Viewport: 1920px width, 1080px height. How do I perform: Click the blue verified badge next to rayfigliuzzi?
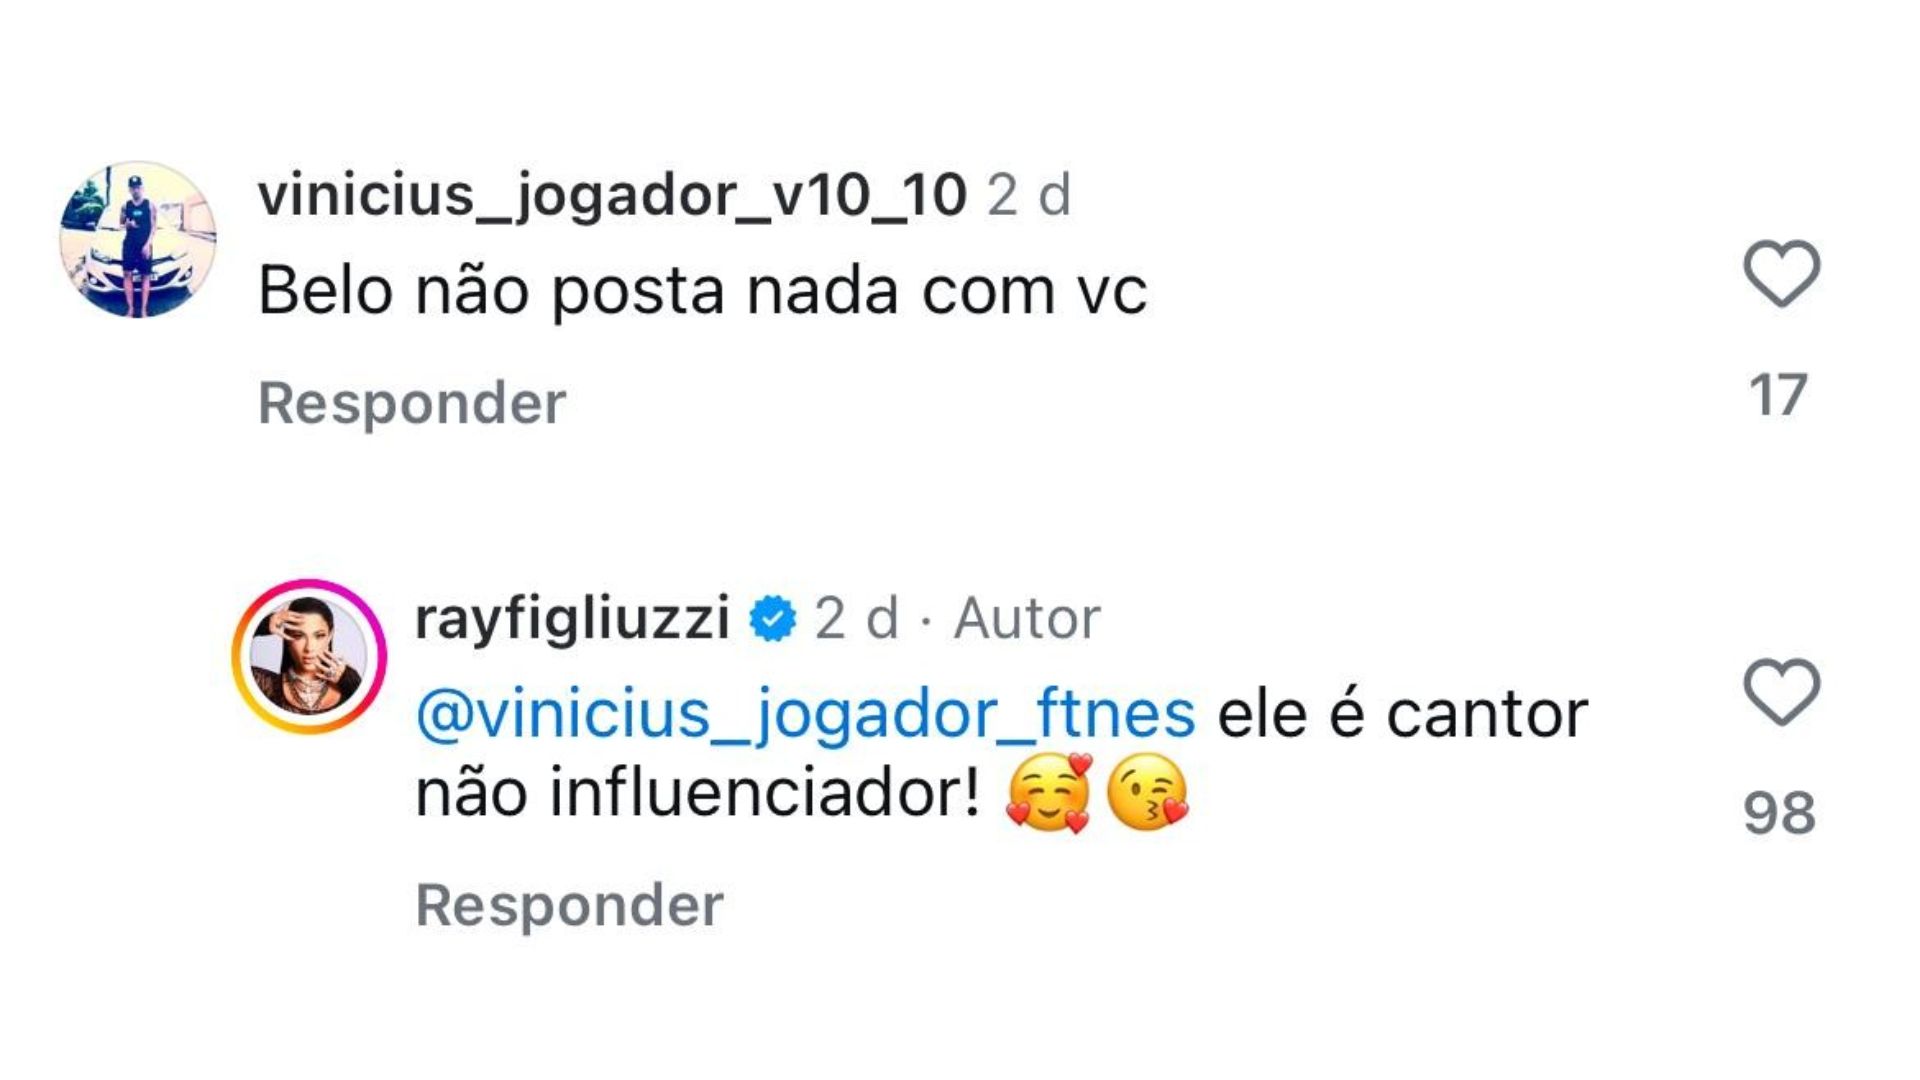(772, 619)
